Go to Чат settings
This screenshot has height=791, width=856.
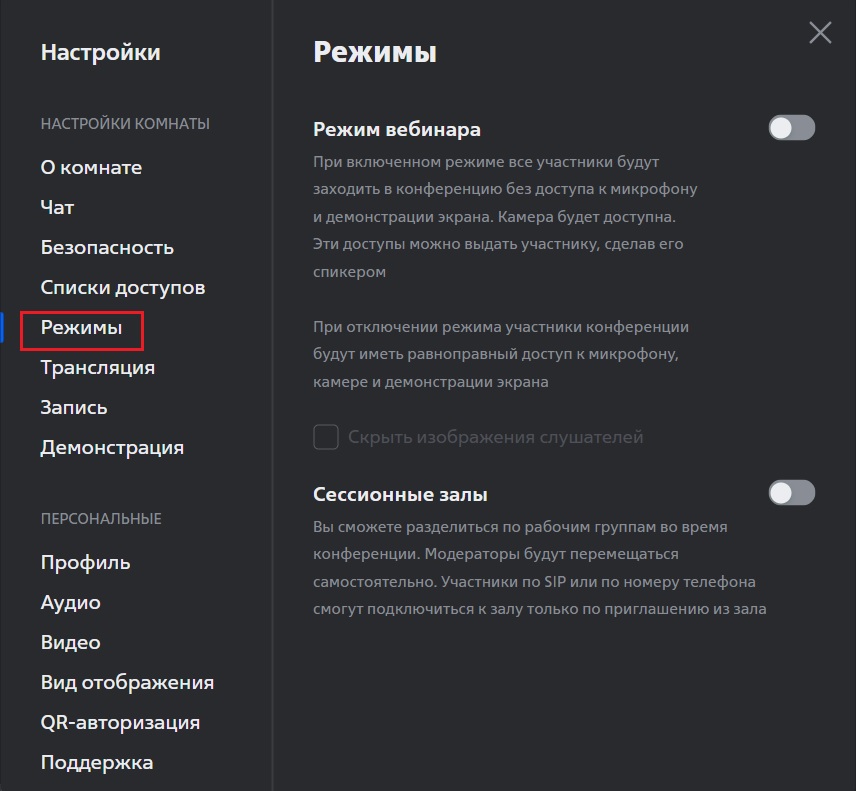[57, 207]
